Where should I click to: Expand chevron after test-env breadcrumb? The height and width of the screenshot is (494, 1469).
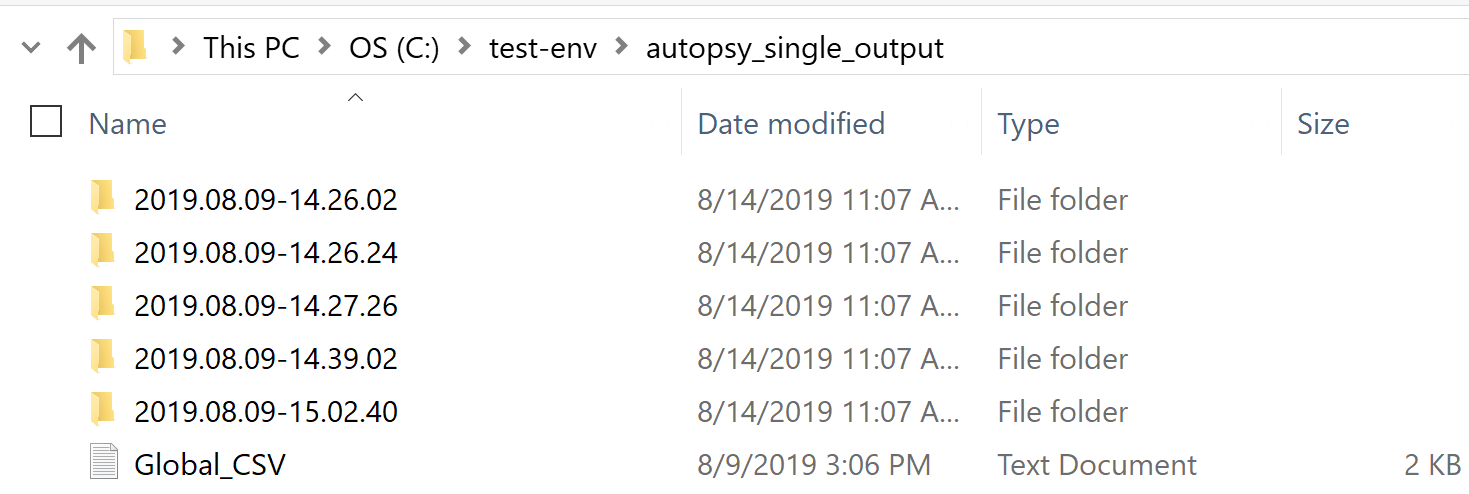pyautogui.click(x=622, y=47)
